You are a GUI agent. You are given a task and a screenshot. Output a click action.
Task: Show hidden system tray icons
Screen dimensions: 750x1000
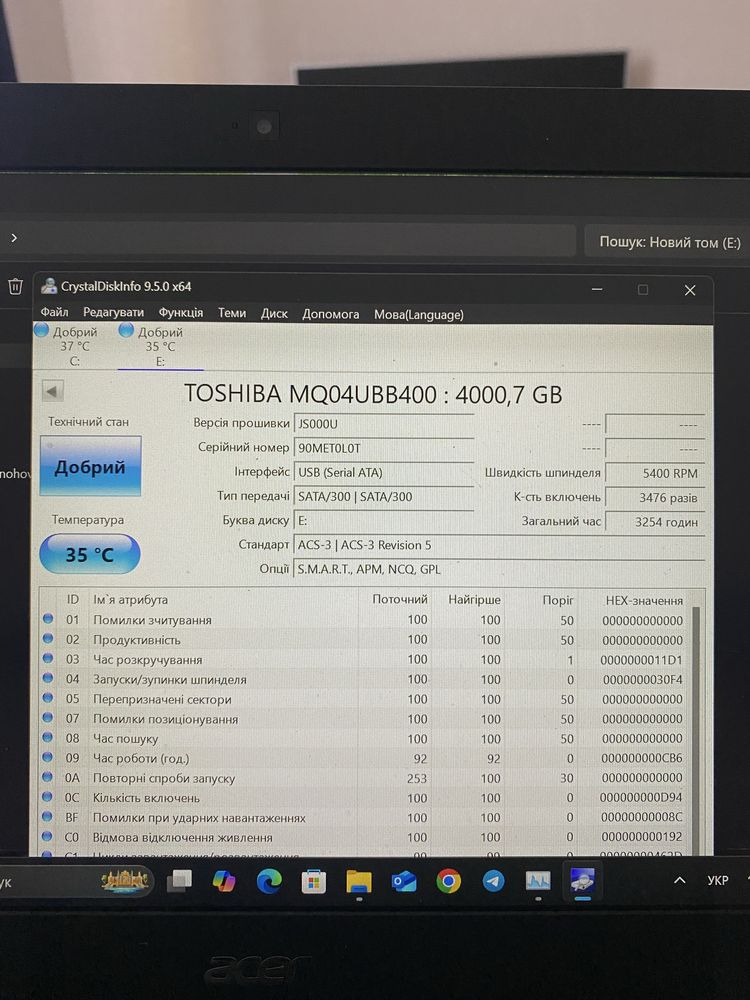[x=680, y=880]
